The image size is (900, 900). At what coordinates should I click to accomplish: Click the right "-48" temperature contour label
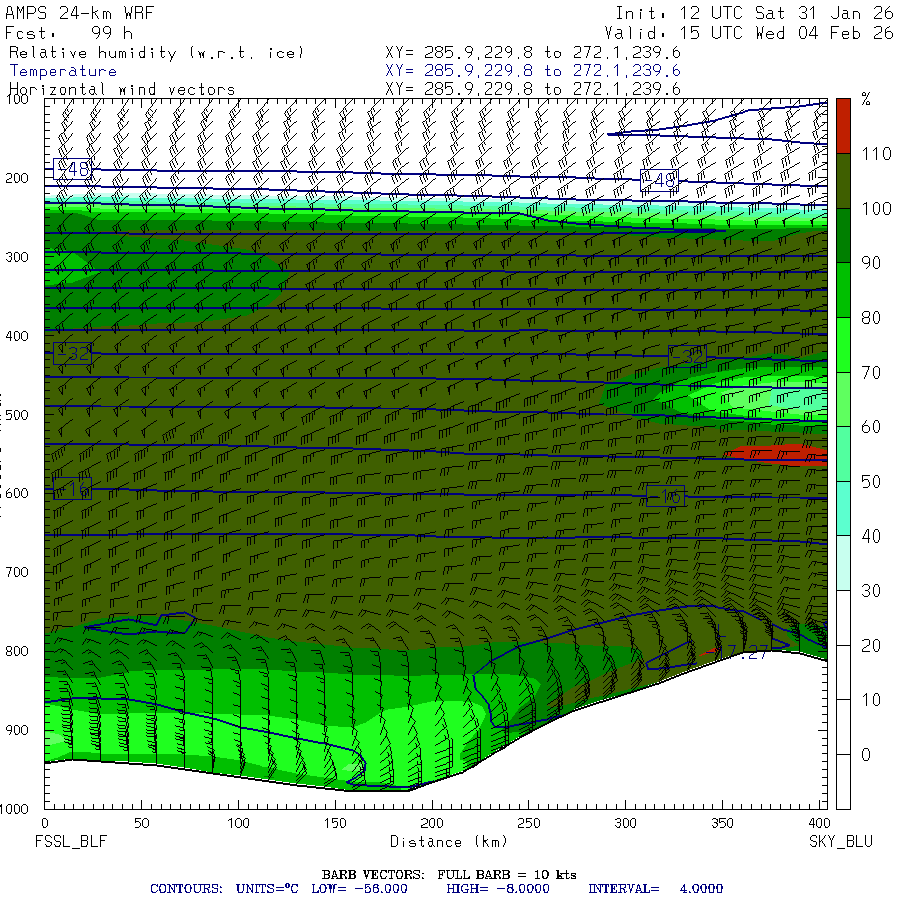point(659,180)
